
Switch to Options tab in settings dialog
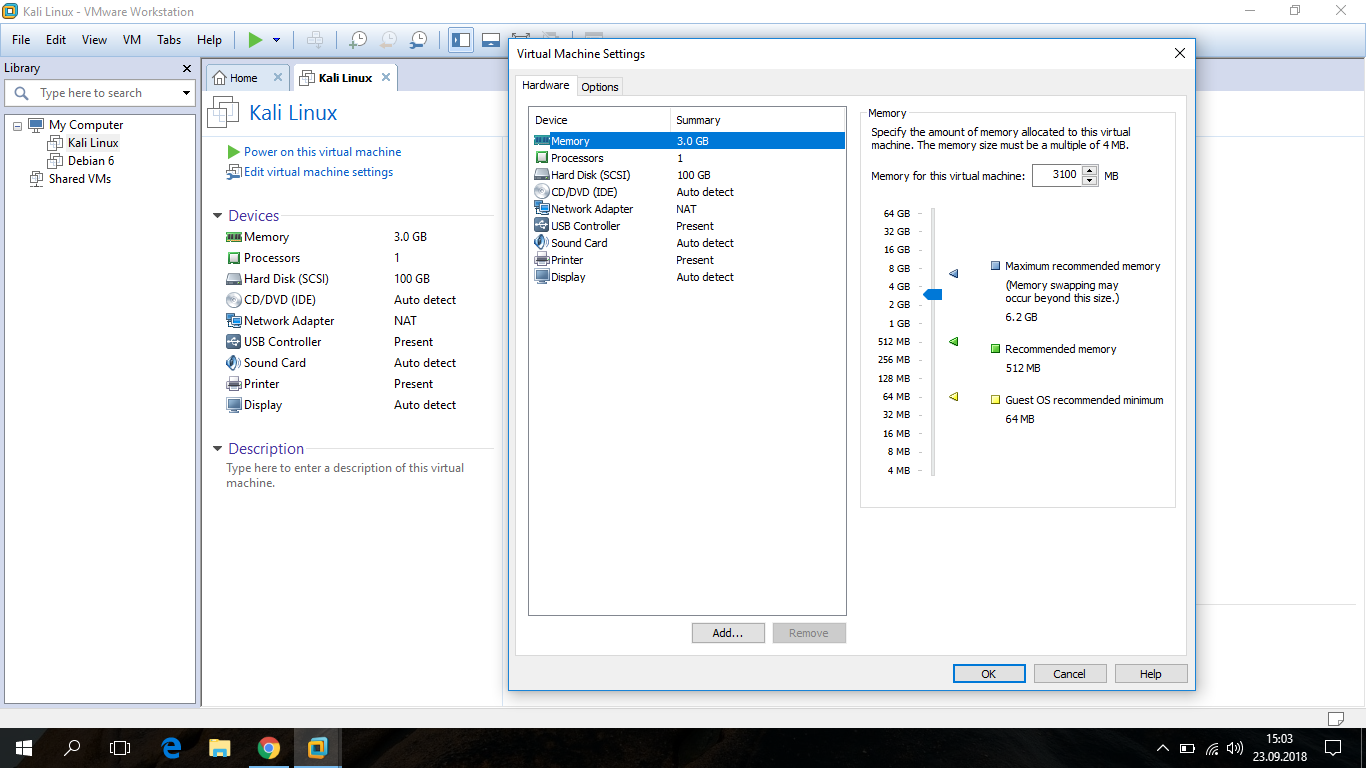(600, 87)
